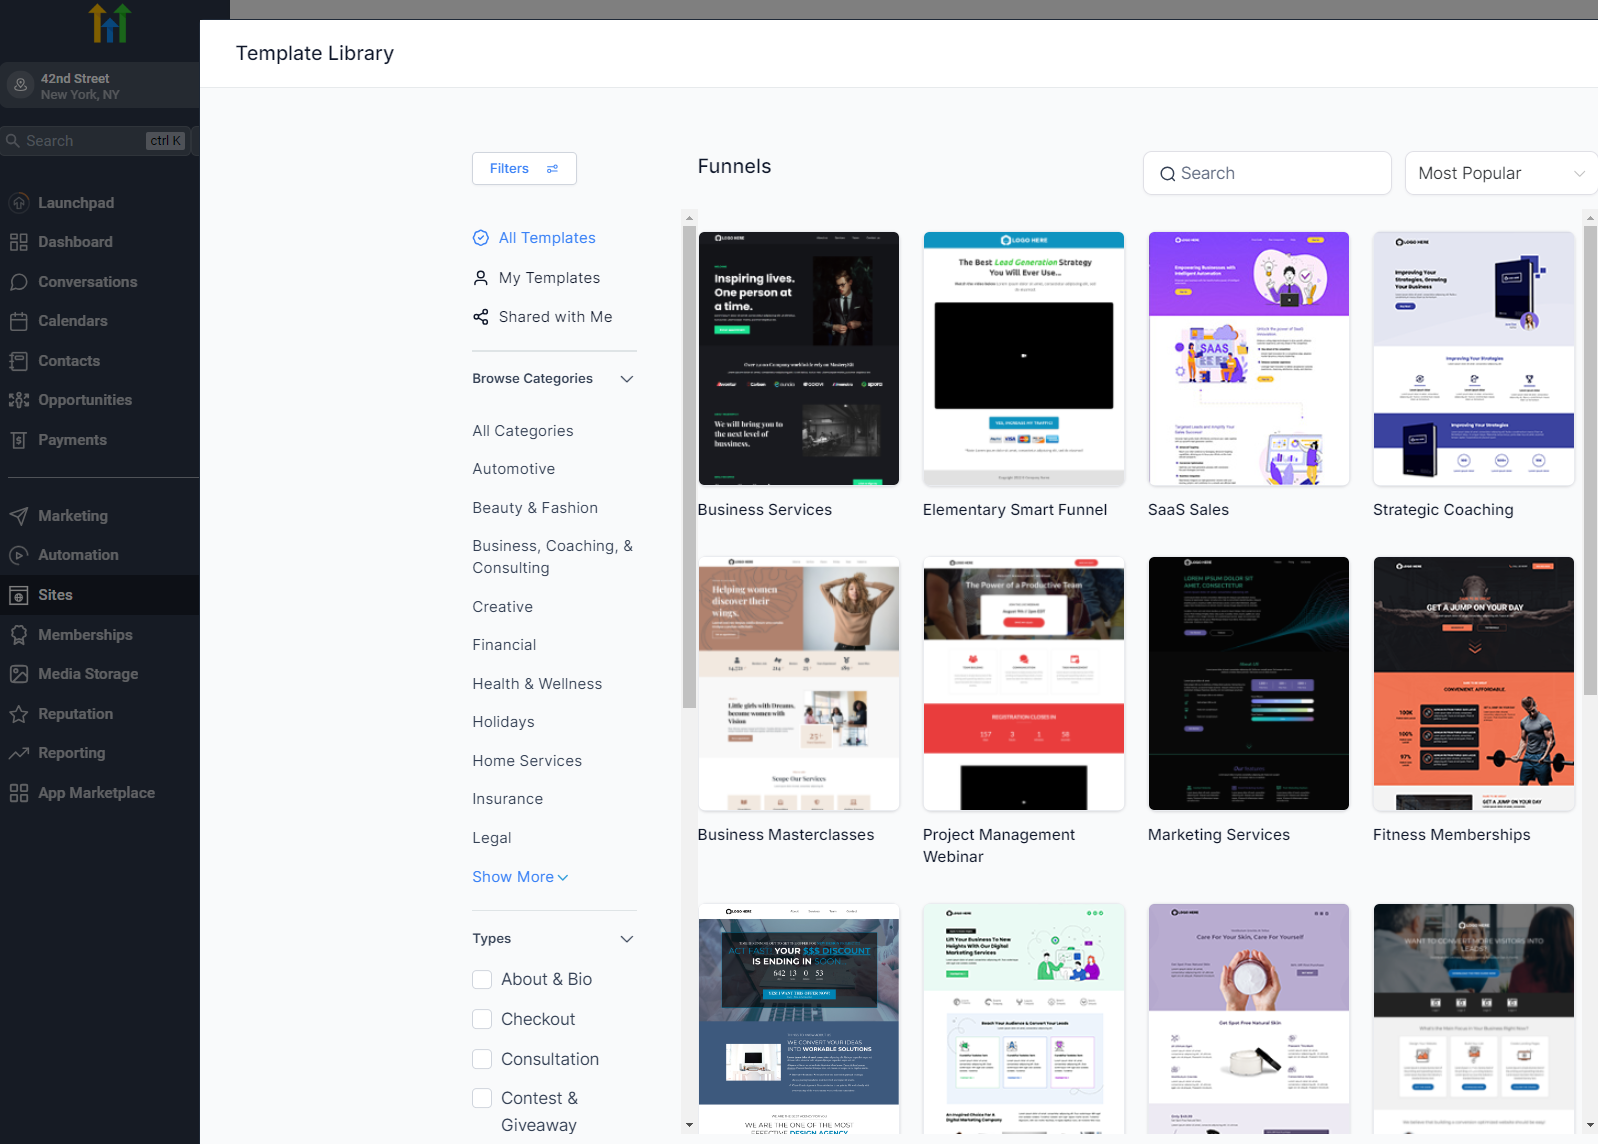Screen dimensions: 1598x1144
Task: Collapse the Browse Categories section
Action: point(627,379)
